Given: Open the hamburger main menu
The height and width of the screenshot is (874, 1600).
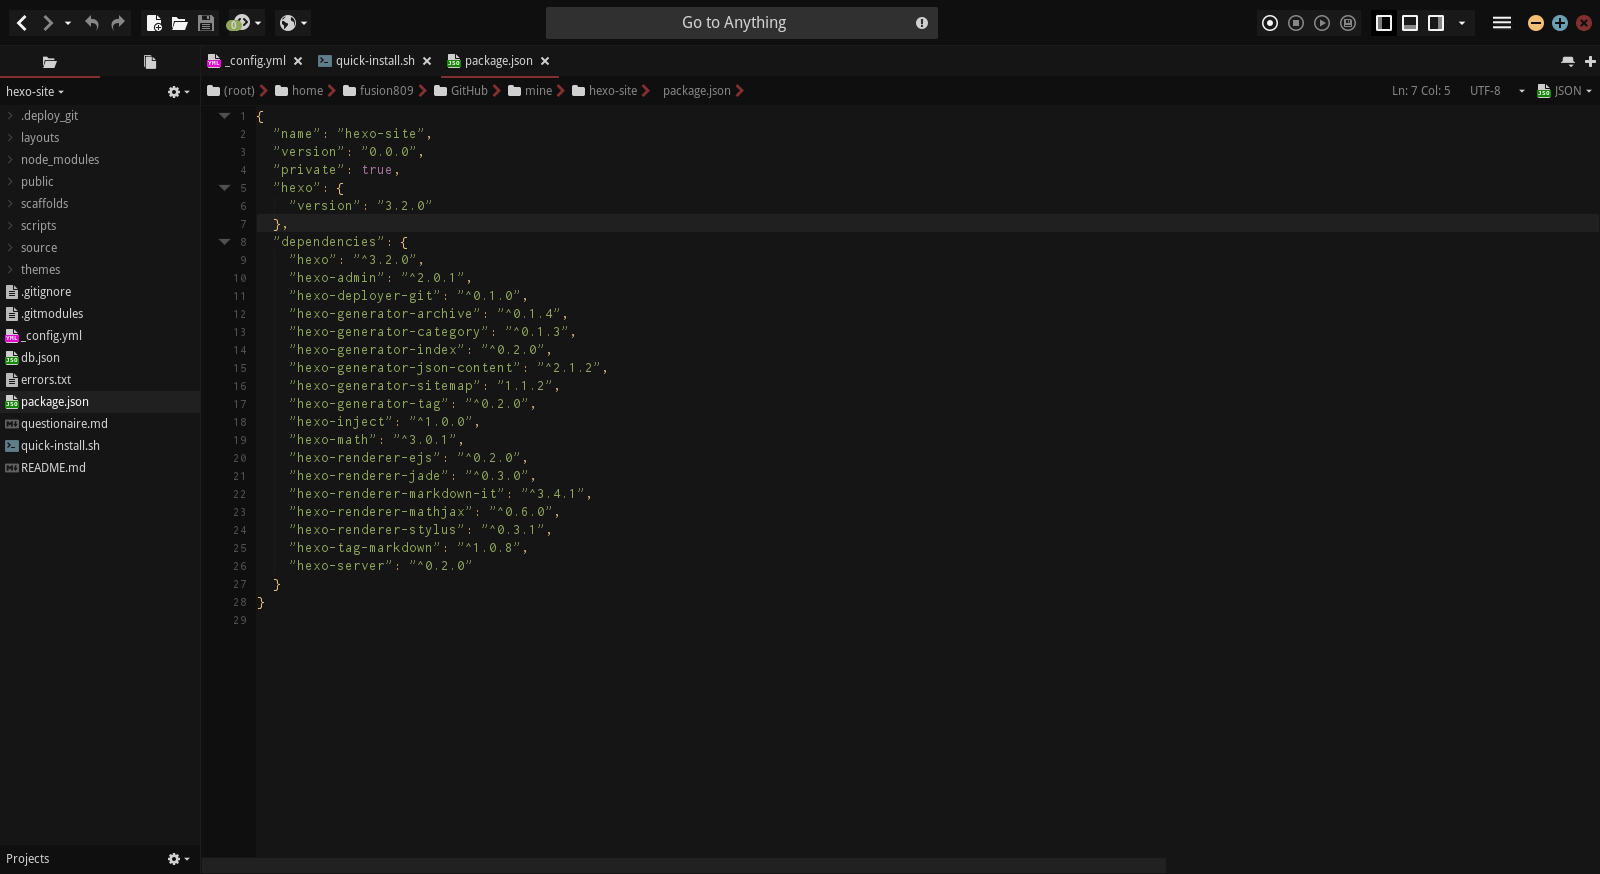Looking at the screenshot, I should (1502, 22).
